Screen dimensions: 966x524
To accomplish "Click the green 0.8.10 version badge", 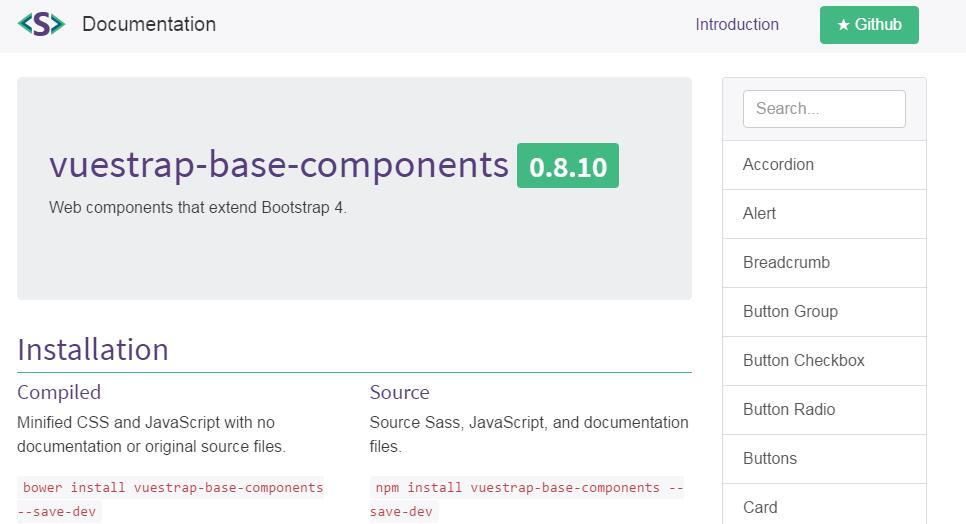I will [567, 166].
